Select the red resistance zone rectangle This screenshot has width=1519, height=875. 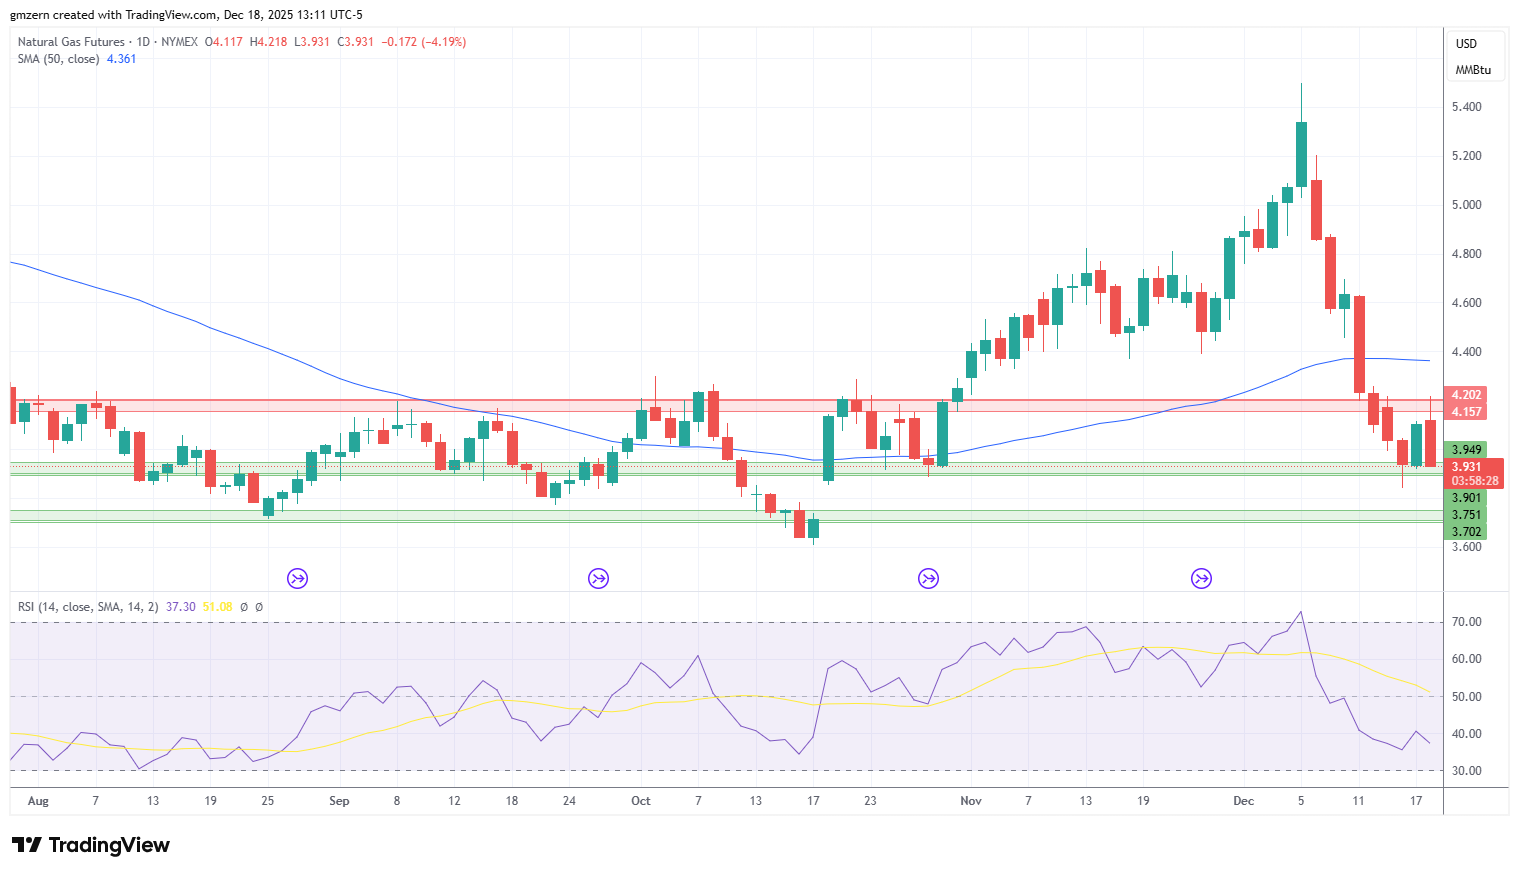[726, 405]
